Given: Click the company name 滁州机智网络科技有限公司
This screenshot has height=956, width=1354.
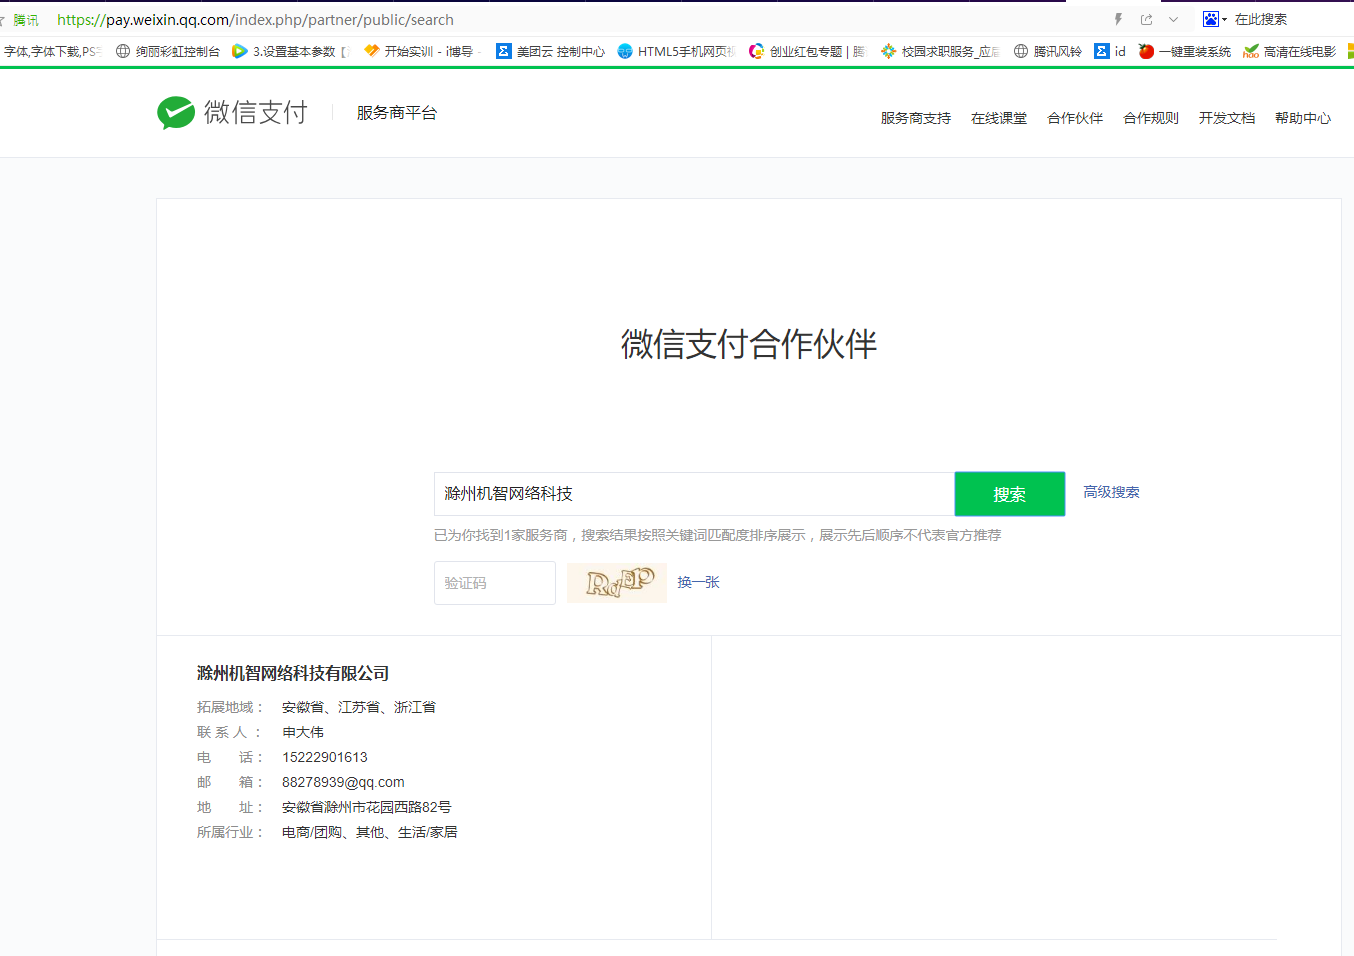Looking at the screenshot, I should [x=293, y=673].
